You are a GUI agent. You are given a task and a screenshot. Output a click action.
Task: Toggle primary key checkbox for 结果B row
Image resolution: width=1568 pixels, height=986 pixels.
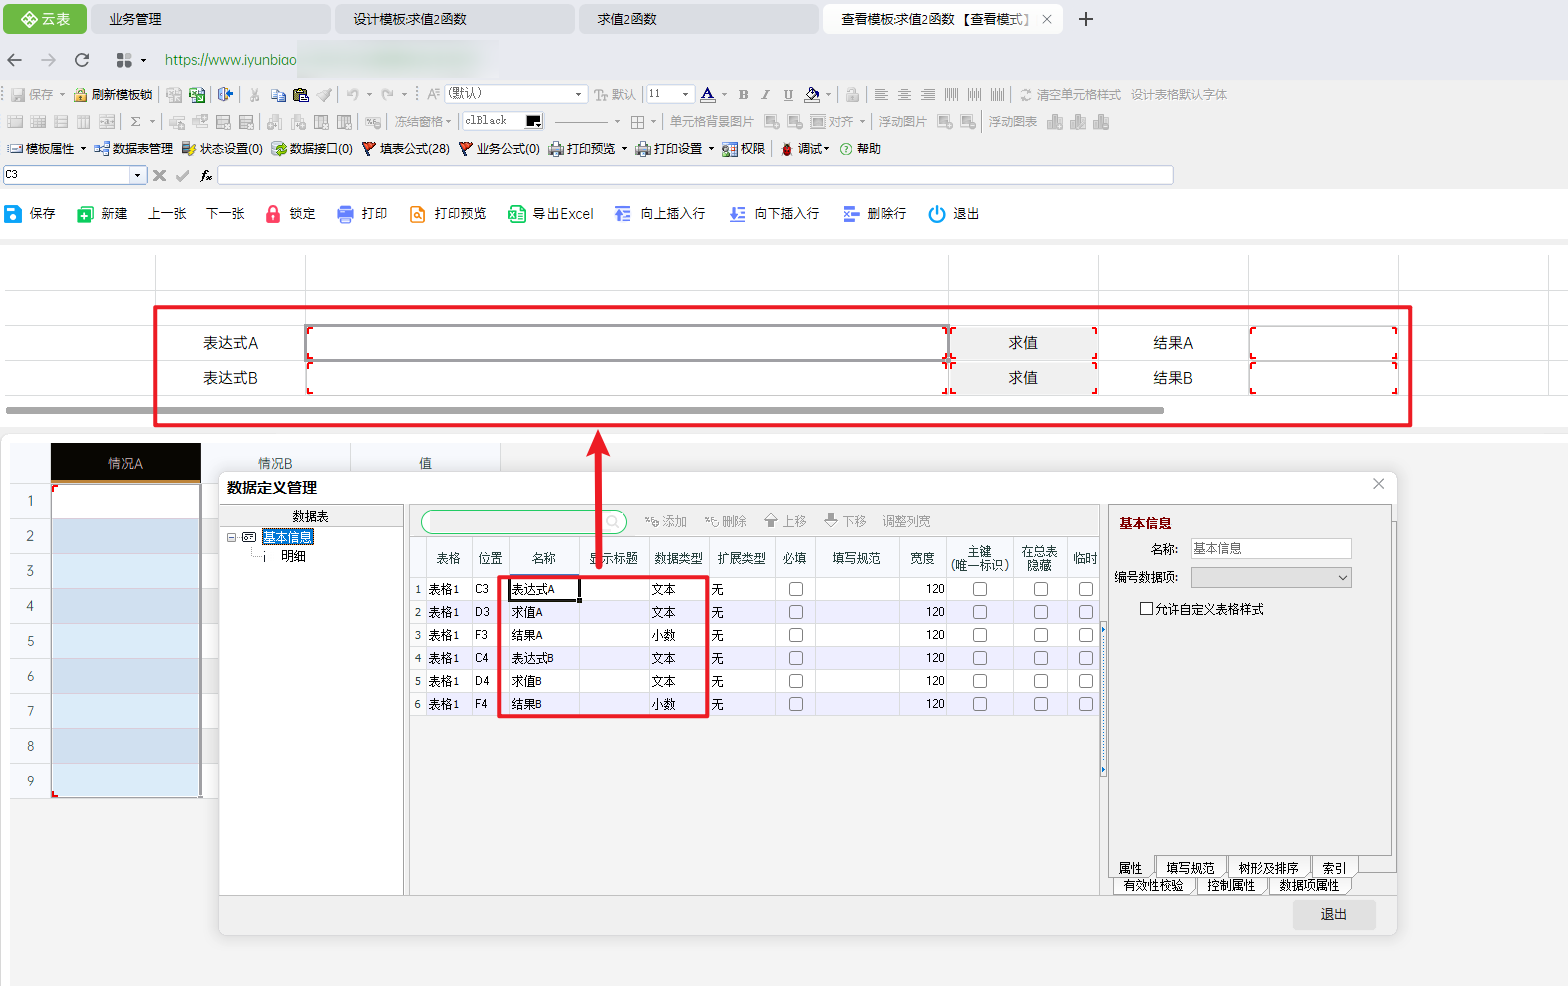point(980,704)
